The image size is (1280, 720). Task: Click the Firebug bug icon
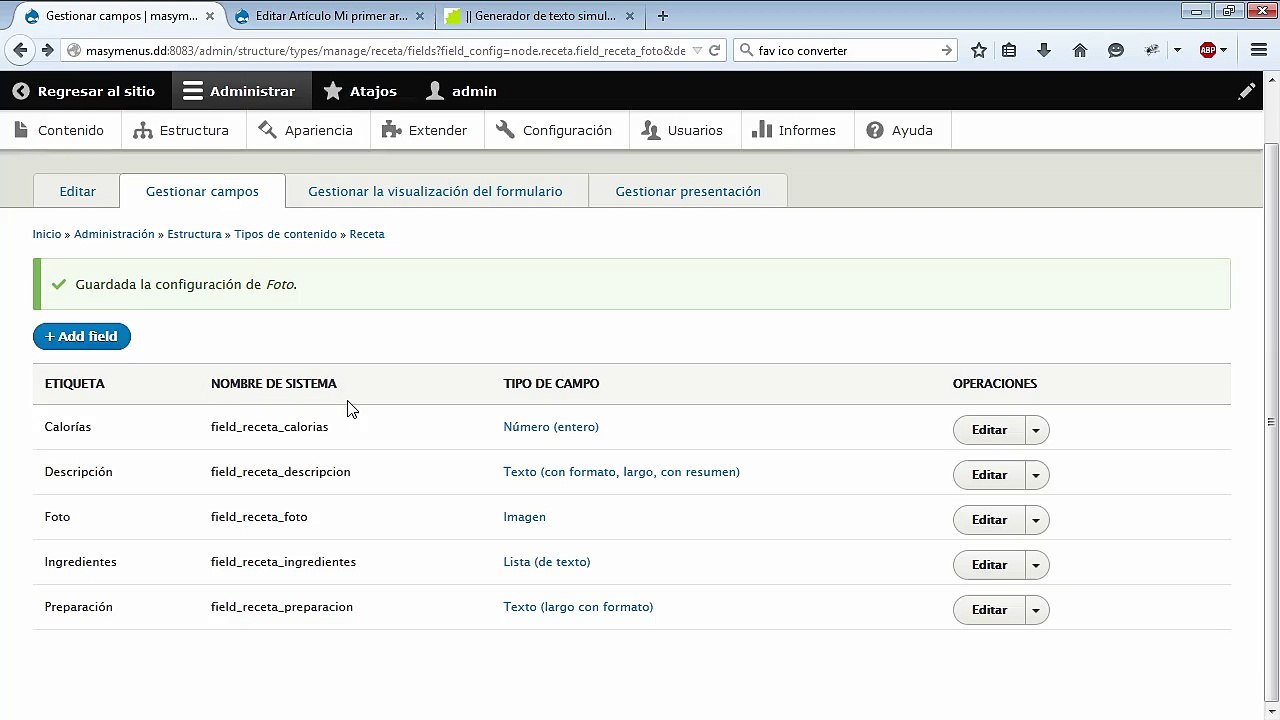1153,51
